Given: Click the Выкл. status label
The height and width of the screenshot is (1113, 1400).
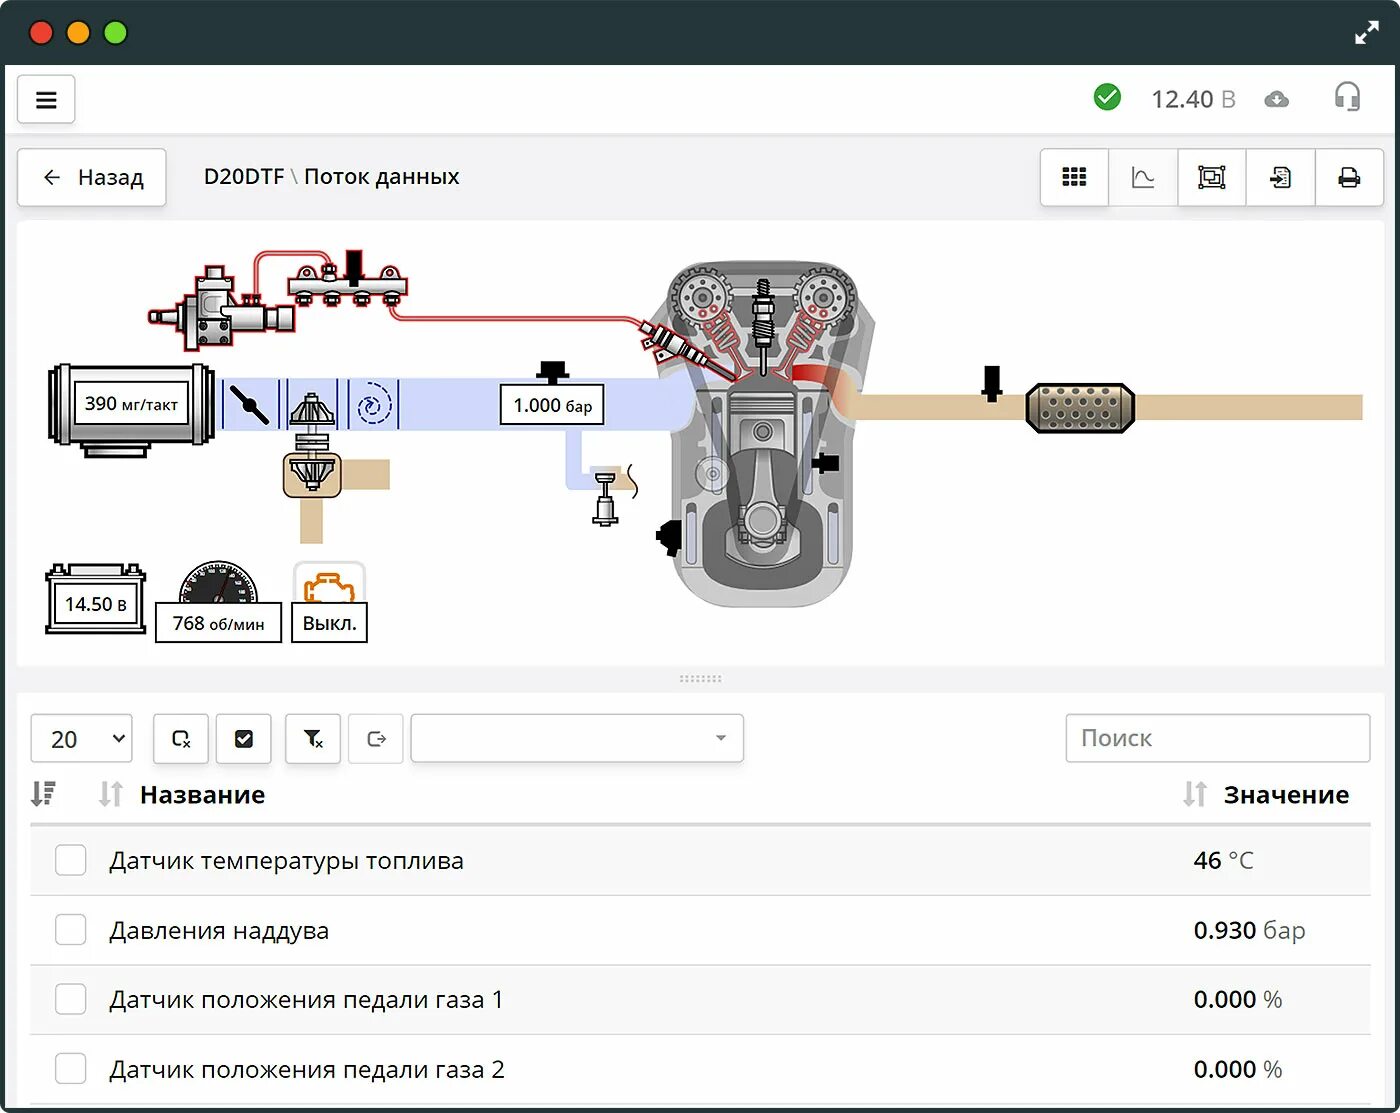Looking at the screenshot, I should pos(330,623).
